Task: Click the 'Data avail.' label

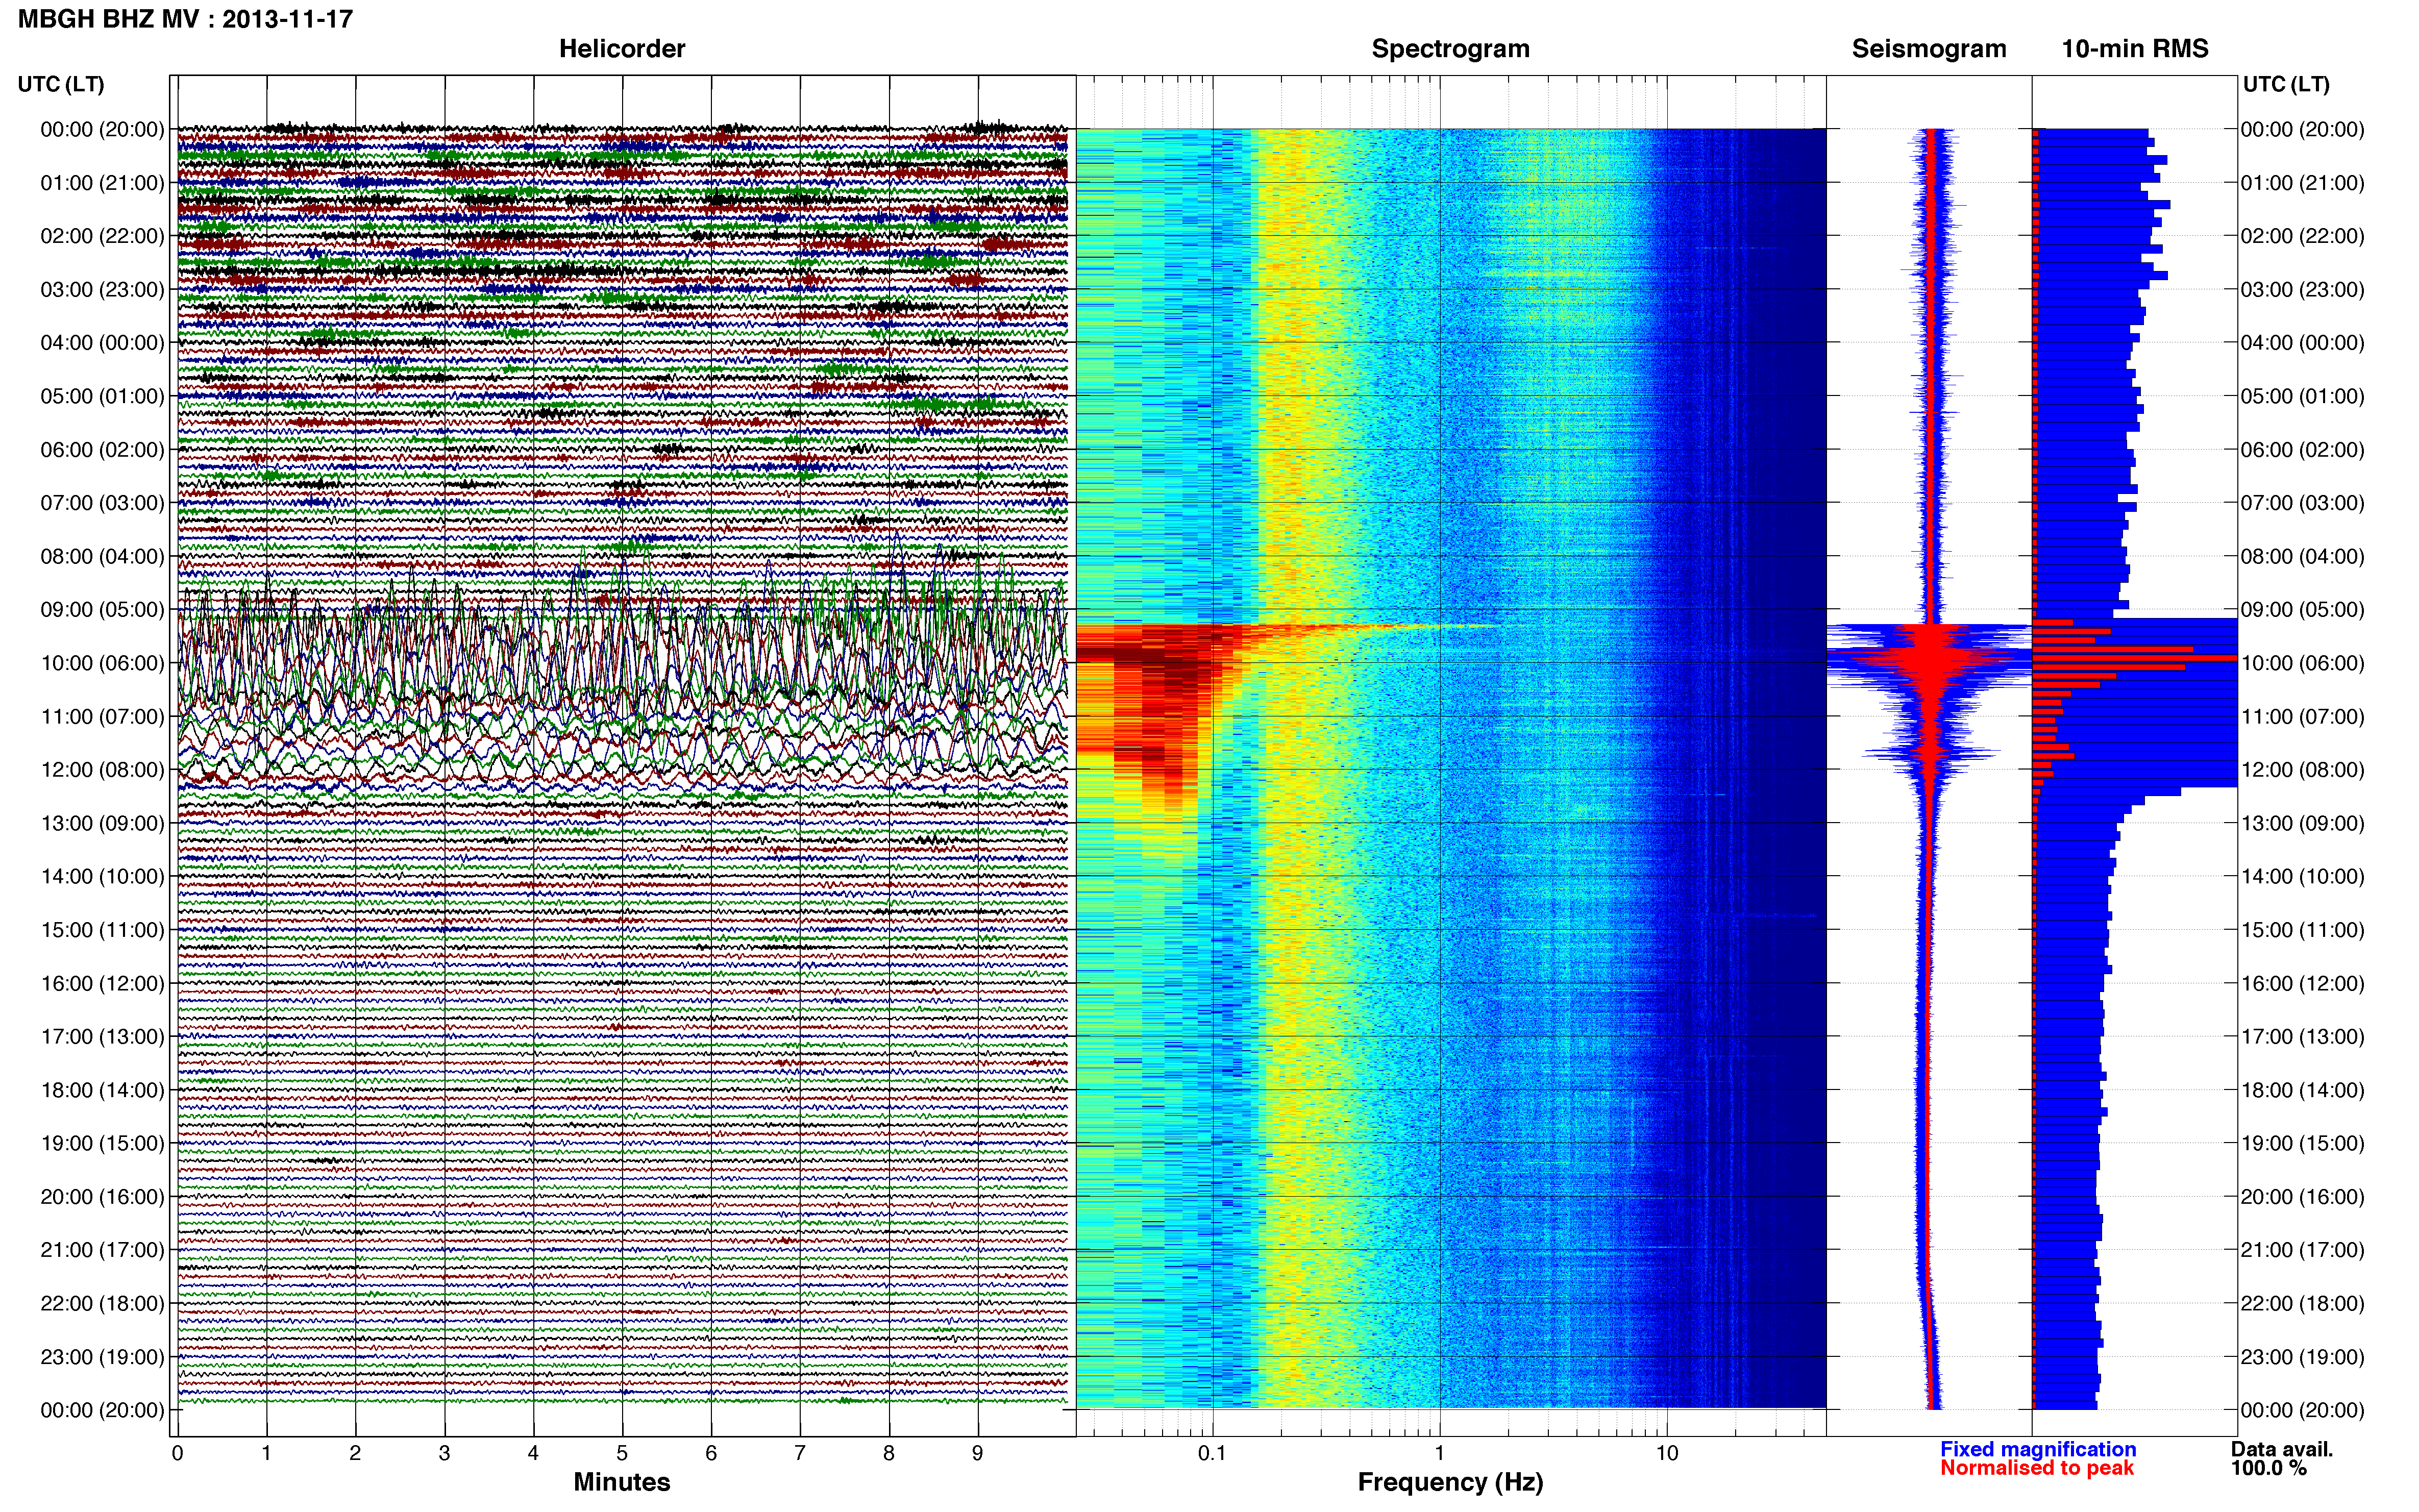Action: click(x=2282, y=1449)
